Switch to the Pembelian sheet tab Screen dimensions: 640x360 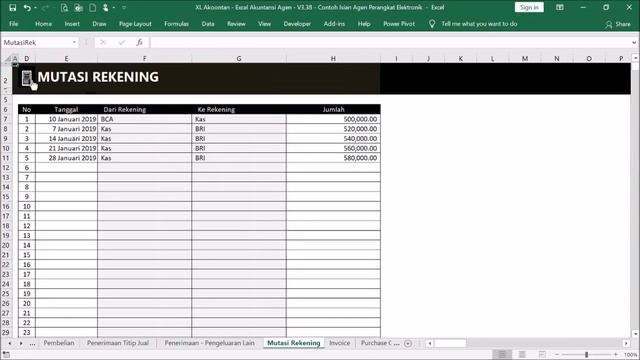(59, 343)
